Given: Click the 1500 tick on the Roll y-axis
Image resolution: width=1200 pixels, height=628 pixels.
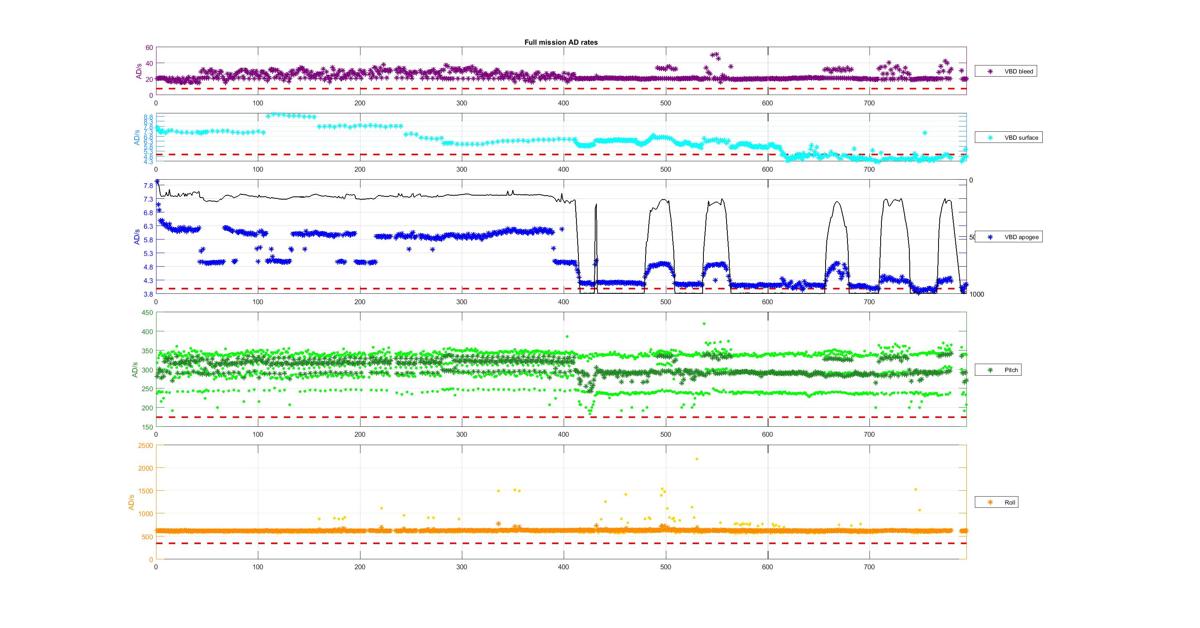Looking at the screenshot, I should coord(145,491).
